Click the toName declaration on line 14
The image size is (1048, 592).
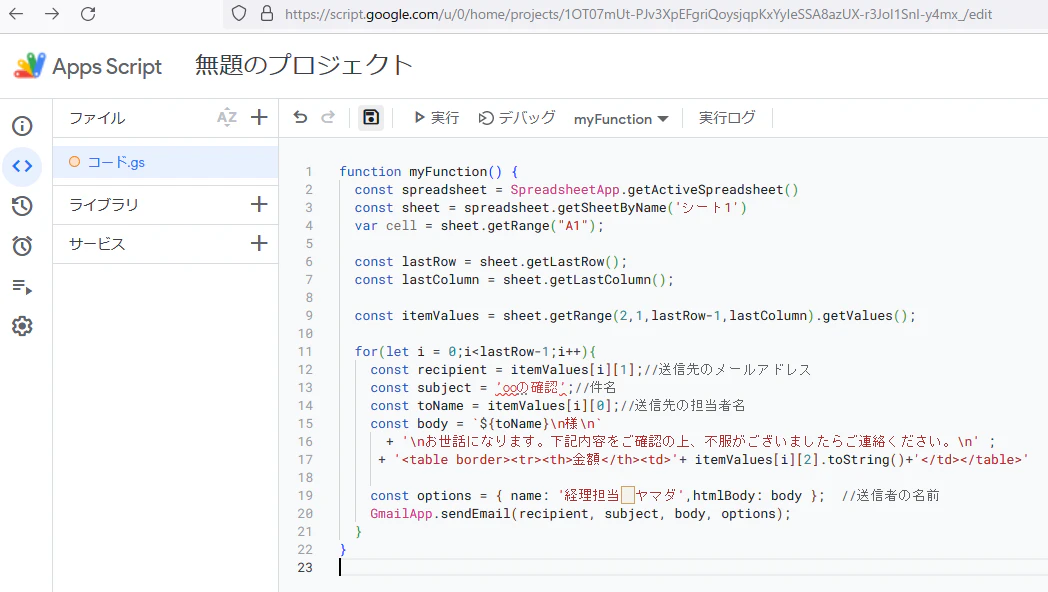coord(495,406)
